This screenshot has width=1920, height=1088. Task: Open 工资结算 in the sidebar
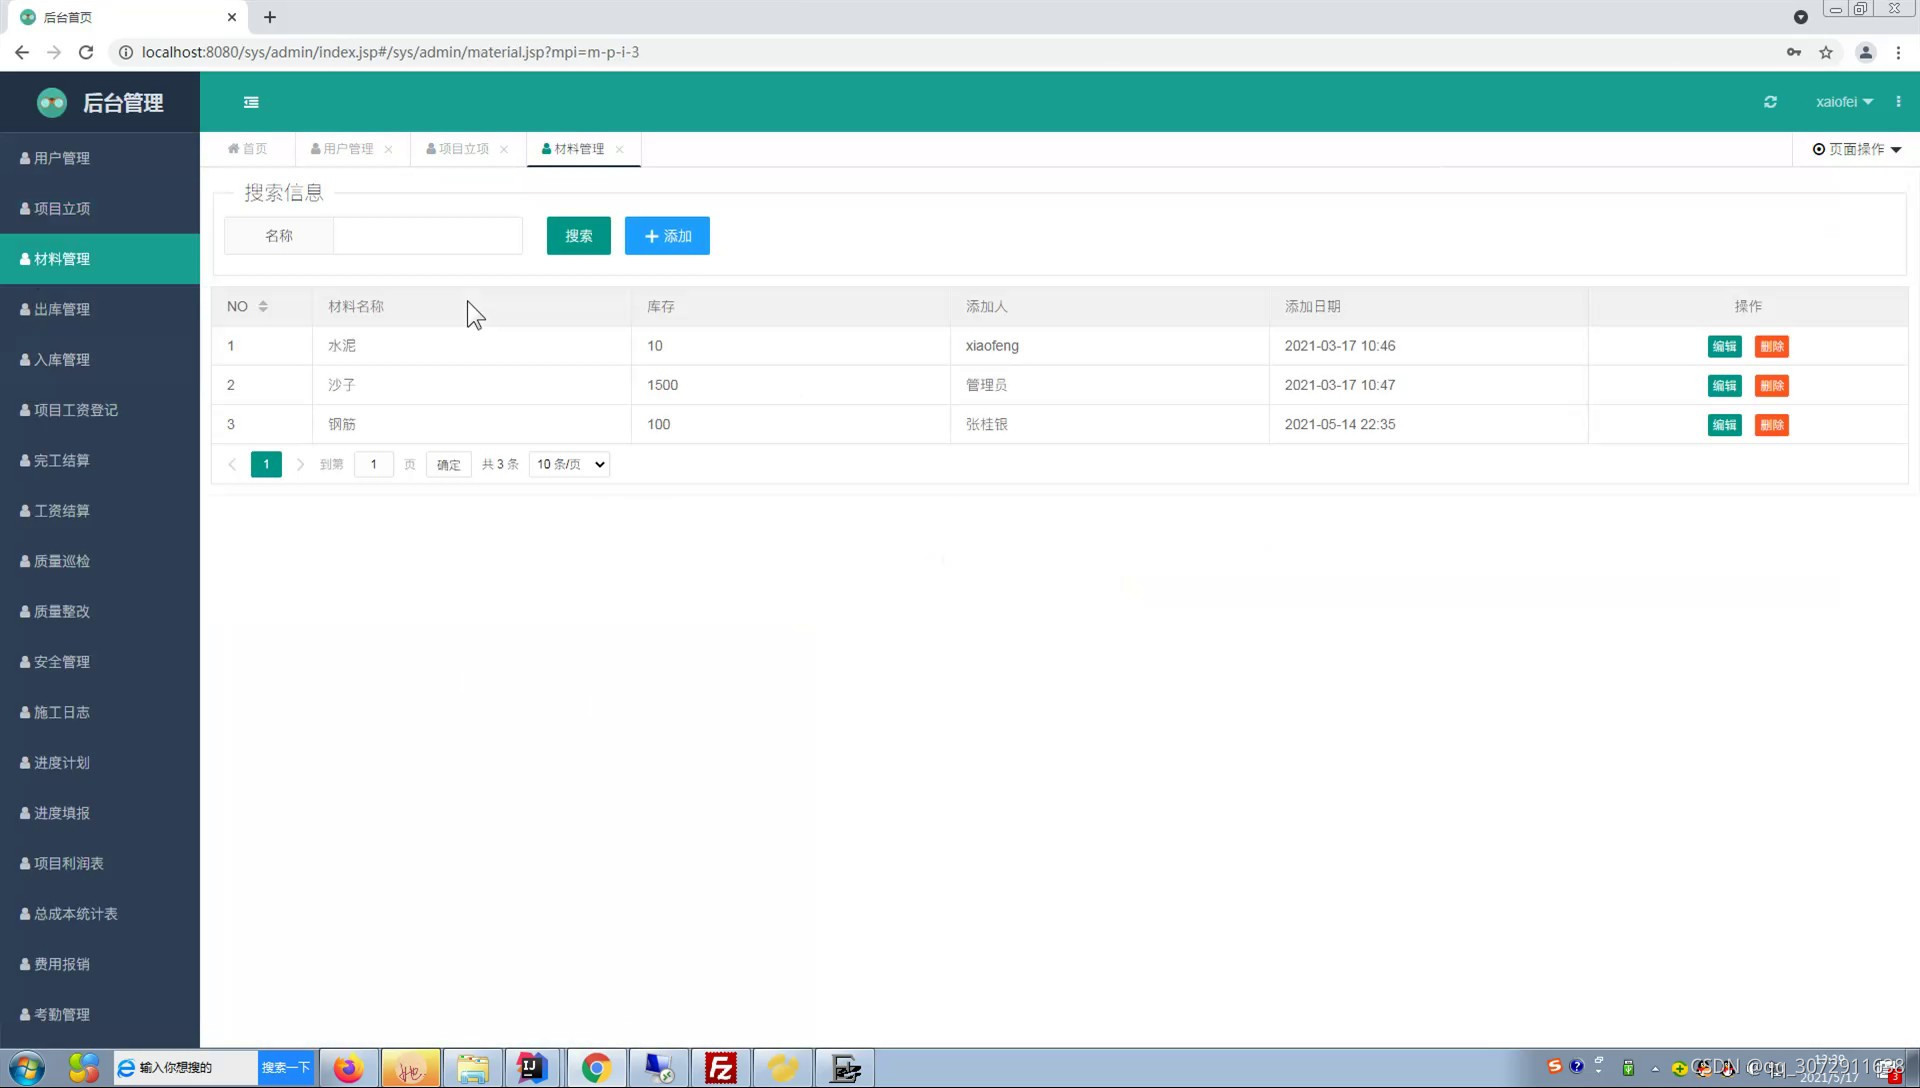click(x=100, y=510)
